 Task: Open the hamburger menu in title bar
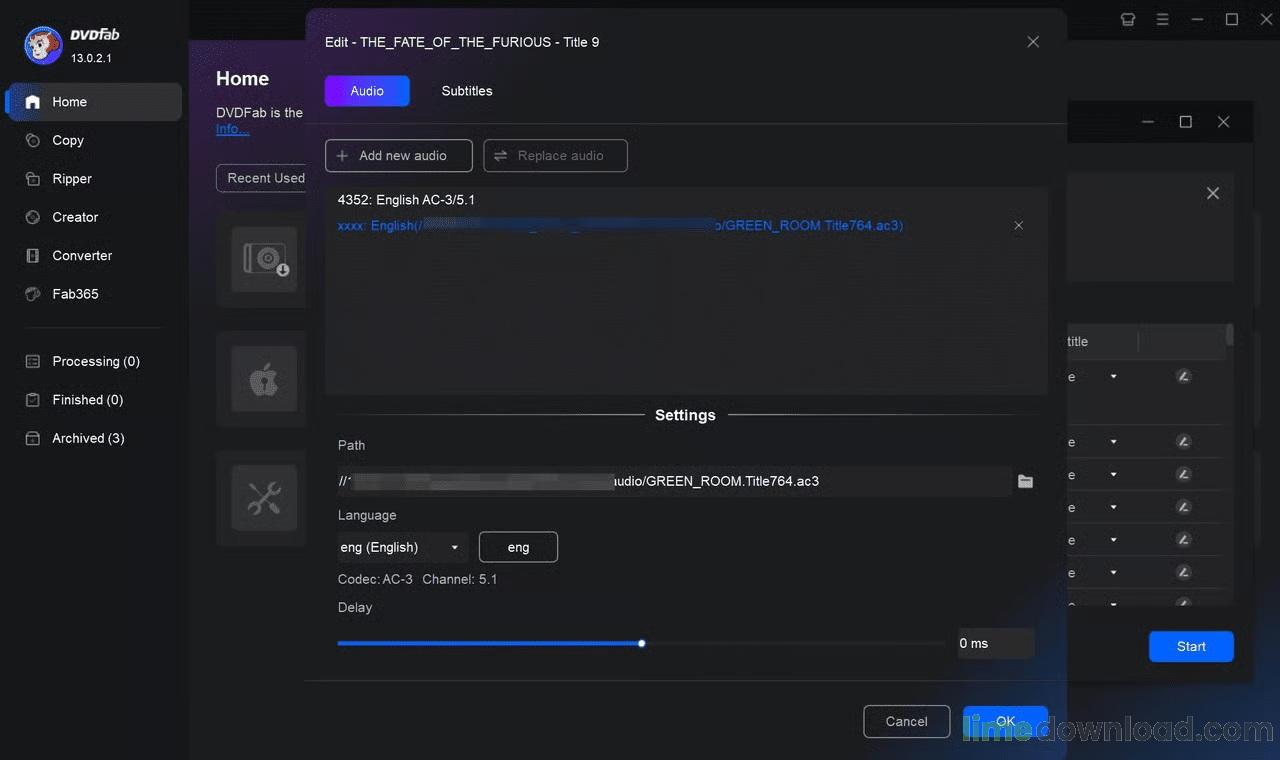1162,19
